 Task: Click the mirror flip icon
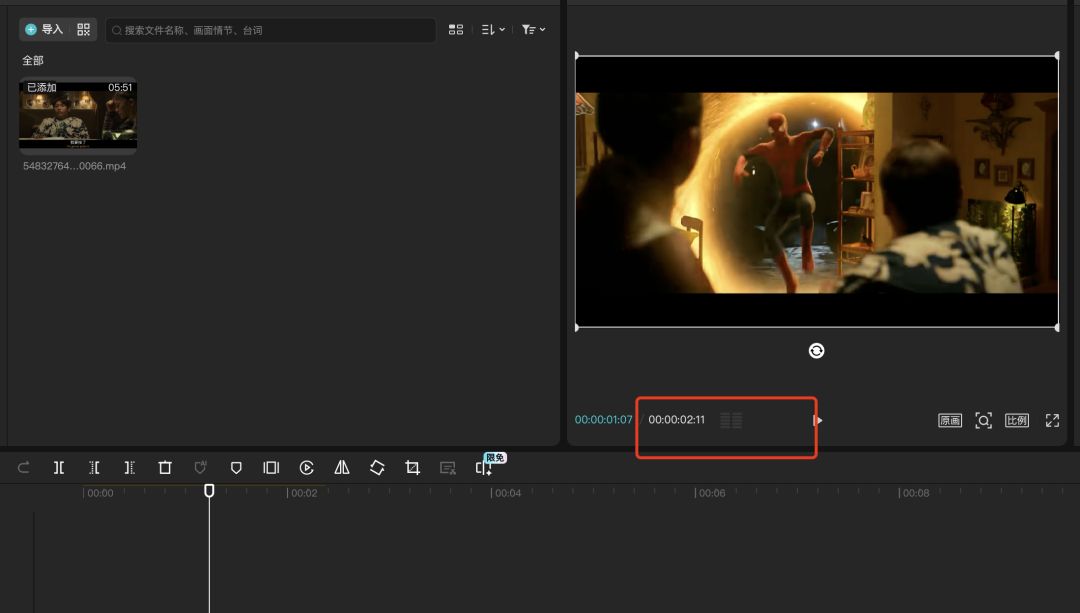[342, 467]
